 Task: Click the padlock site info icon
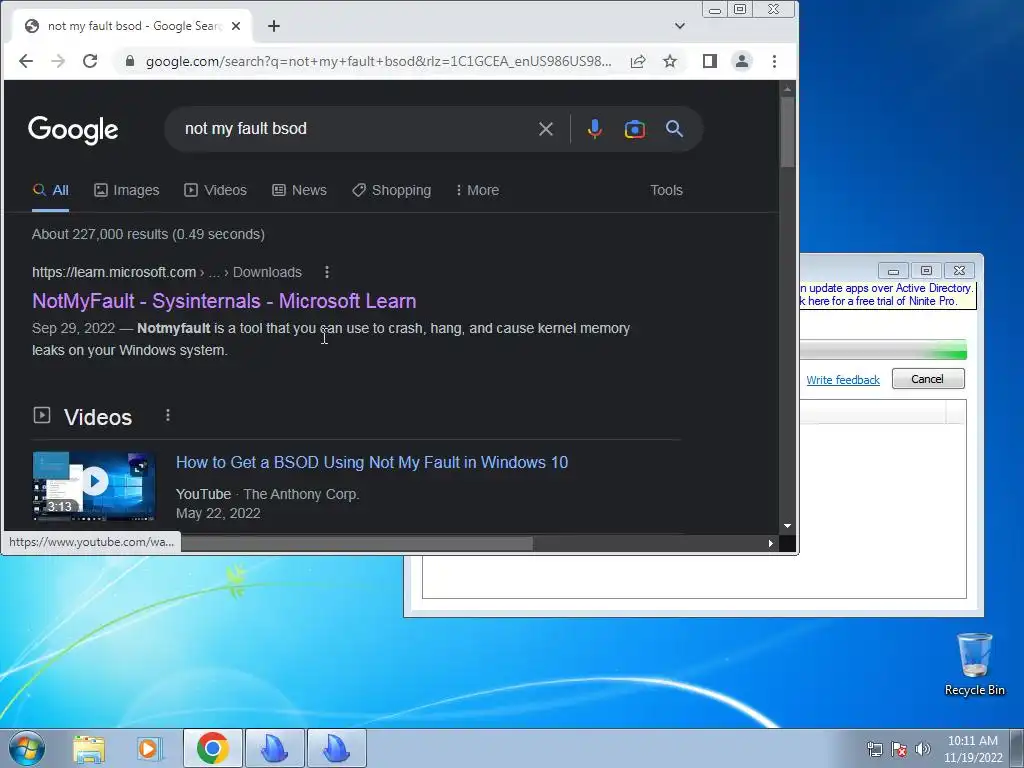pyautogui.click(x=130, y=61)
